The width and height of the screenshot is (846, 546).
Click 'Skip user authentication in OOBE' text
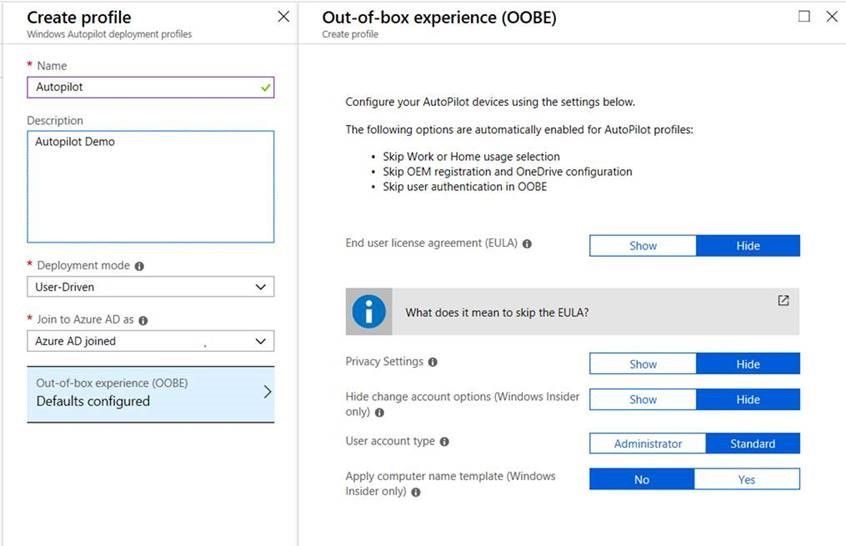pyautogui.click(x=465, y=187)
